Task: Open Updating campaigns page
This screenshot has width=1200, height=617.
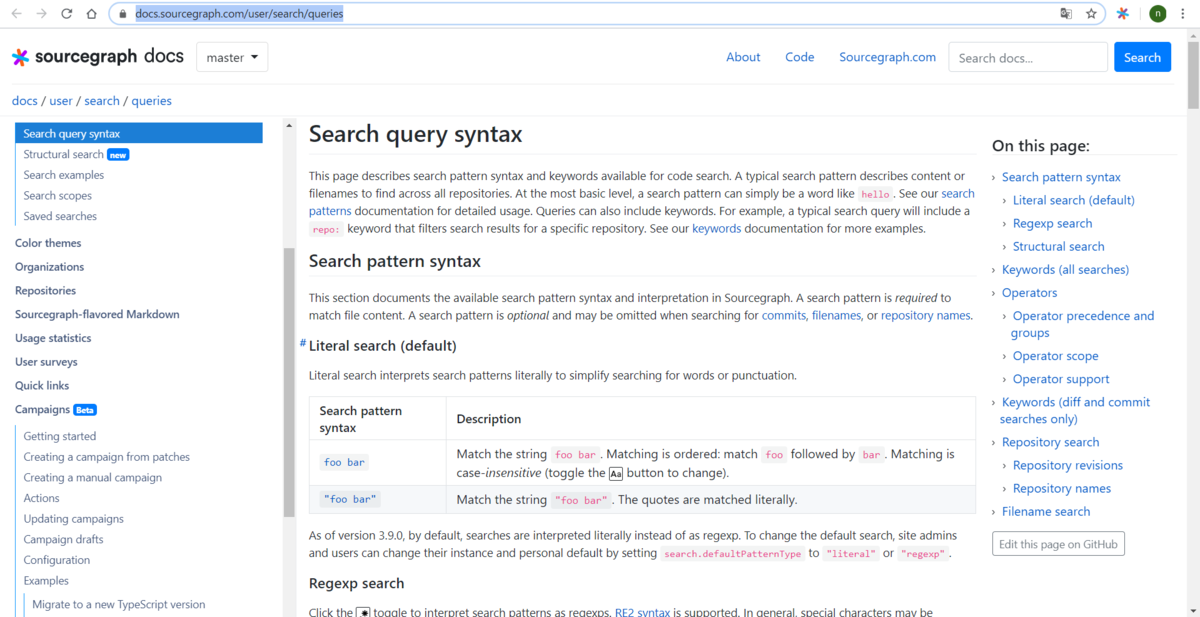Action: (x=74, y=519)
